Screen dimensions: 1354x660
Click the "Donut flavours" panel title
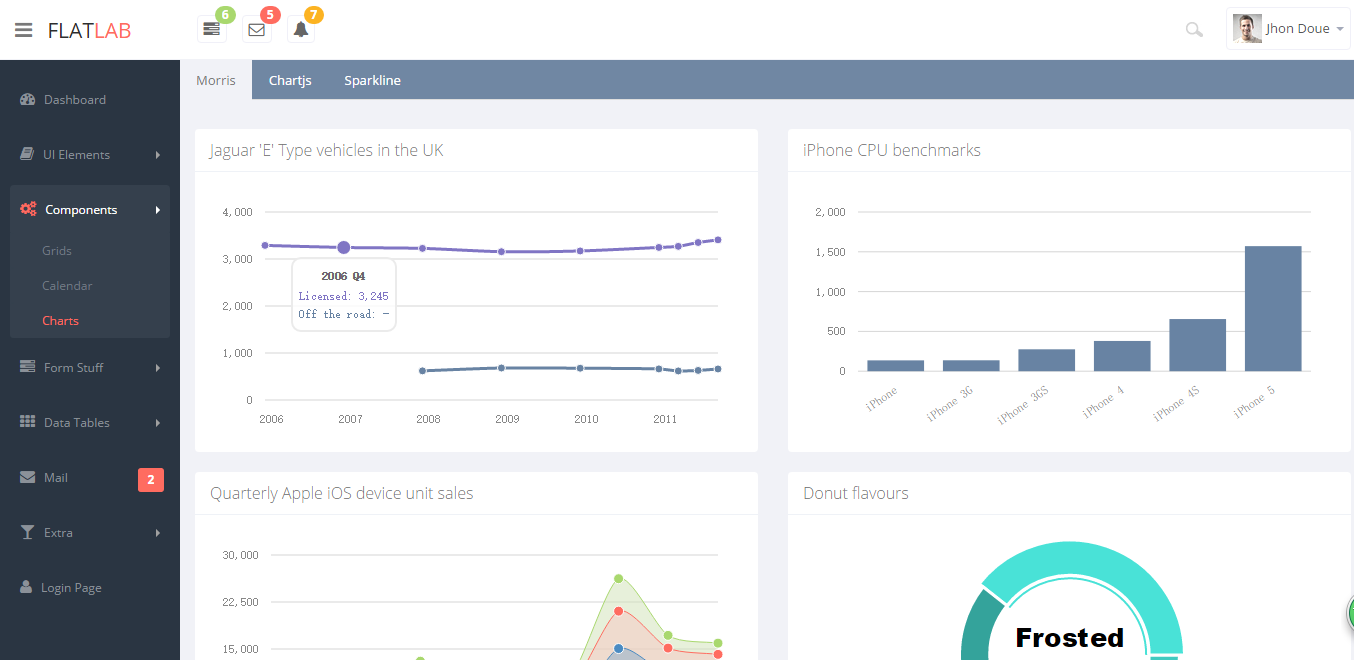coord(856,493)
